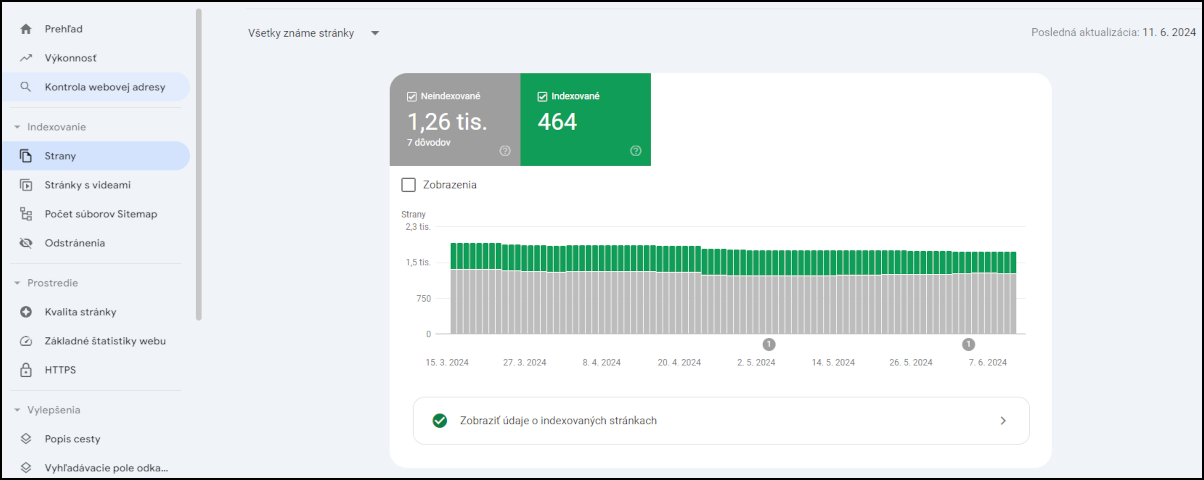
Task: Open Odstránenia section
Action: pyautogui.click(x=95, y=243)
